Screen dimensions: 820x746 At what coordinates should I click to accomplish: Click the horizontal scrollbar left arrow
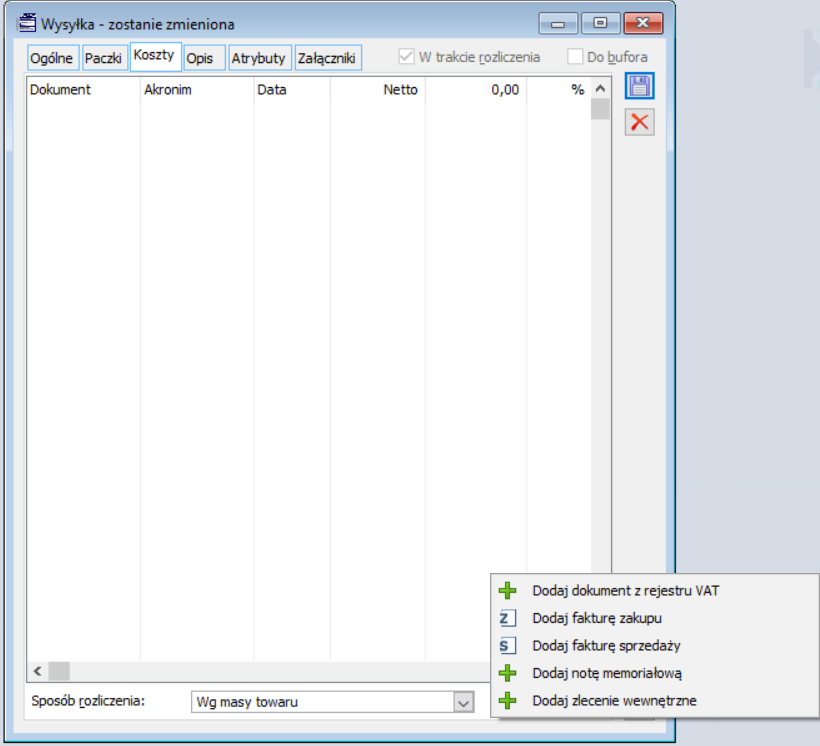[x=37, y=671]
